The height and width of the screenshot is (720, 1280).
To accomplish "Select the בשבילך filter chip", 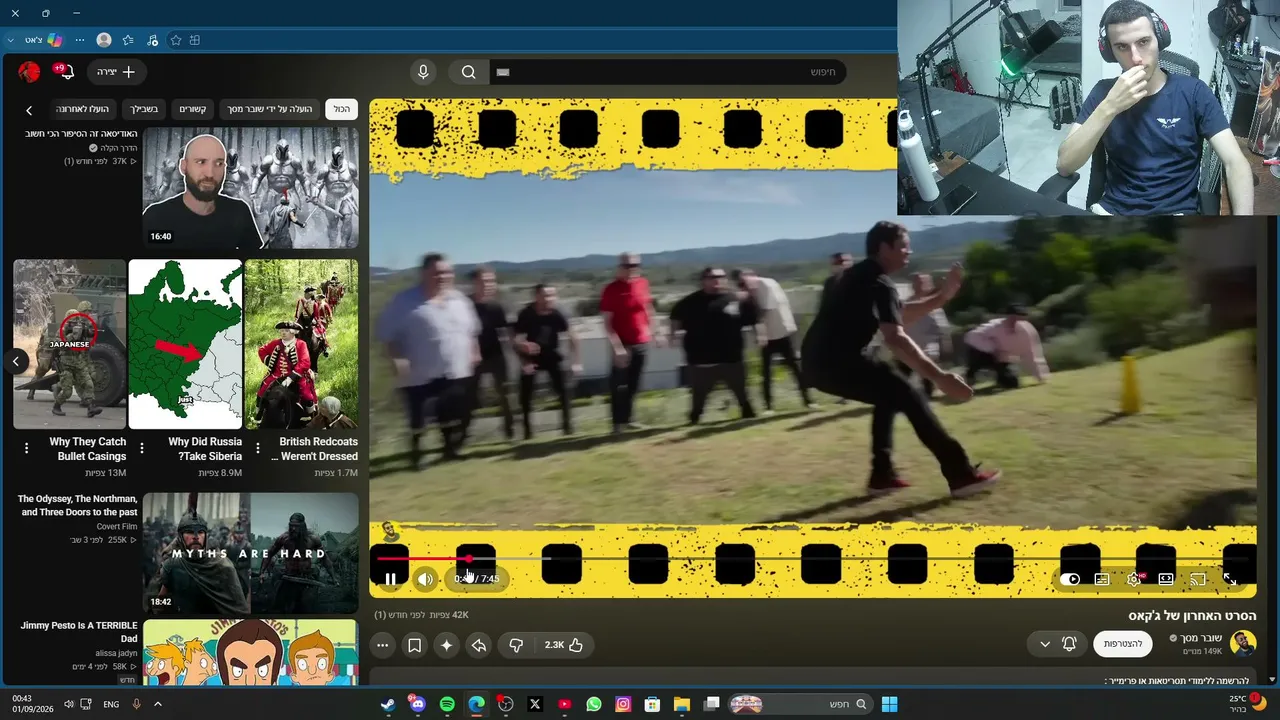I will pyautogui.click(x=143, y=109).
